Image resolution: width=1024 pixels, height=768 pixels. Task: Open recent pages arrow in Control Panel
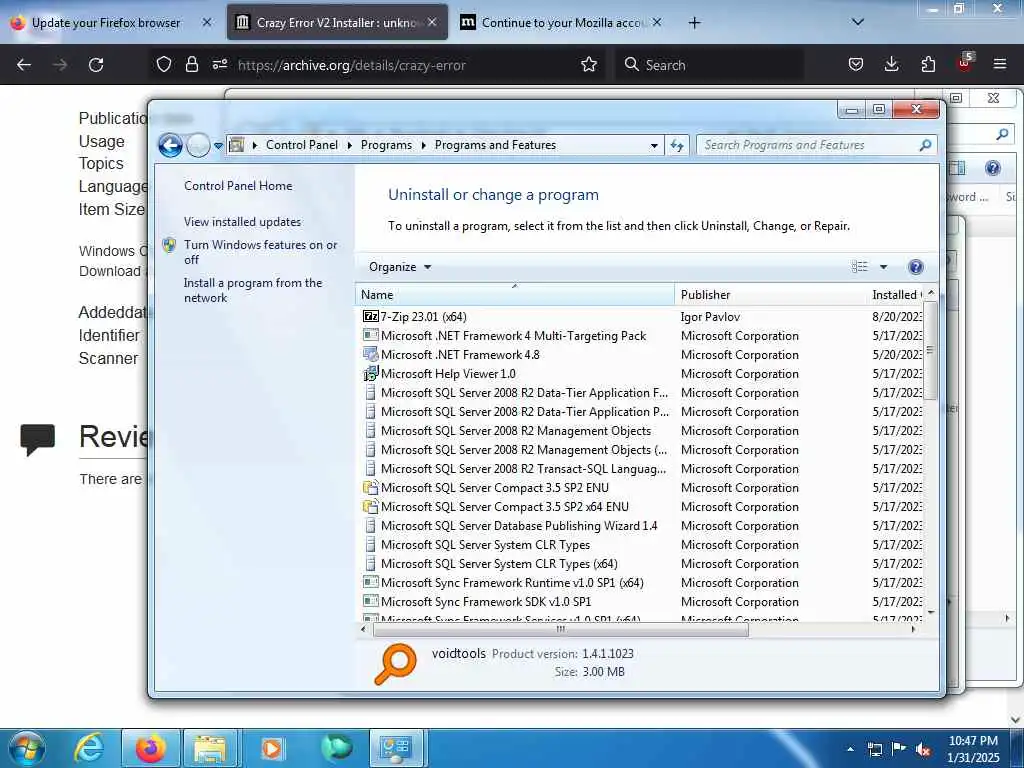[x=218, y=146]
